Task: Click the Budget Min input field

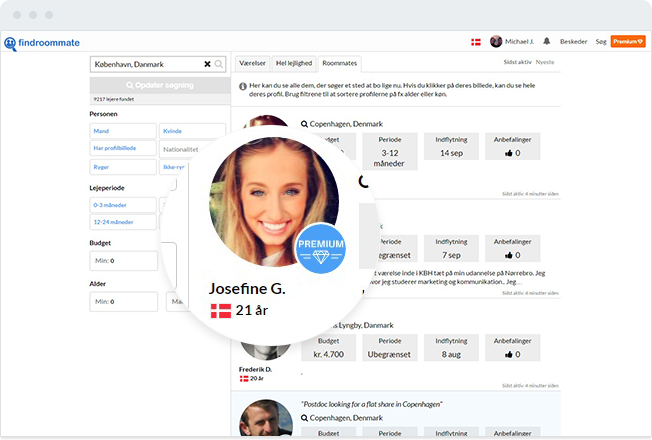Action: coord(122,261)
